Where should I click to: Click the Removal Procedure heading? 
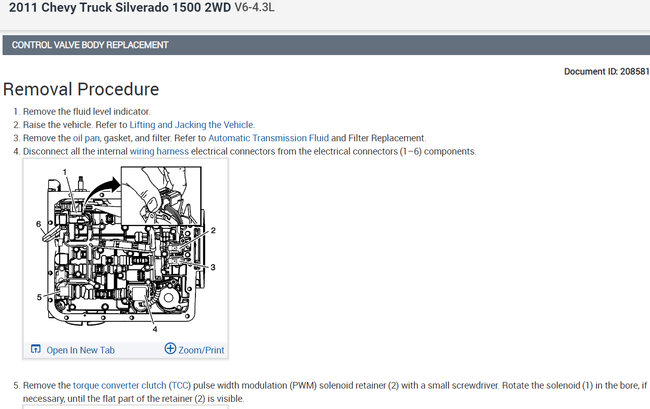[81, 89]
